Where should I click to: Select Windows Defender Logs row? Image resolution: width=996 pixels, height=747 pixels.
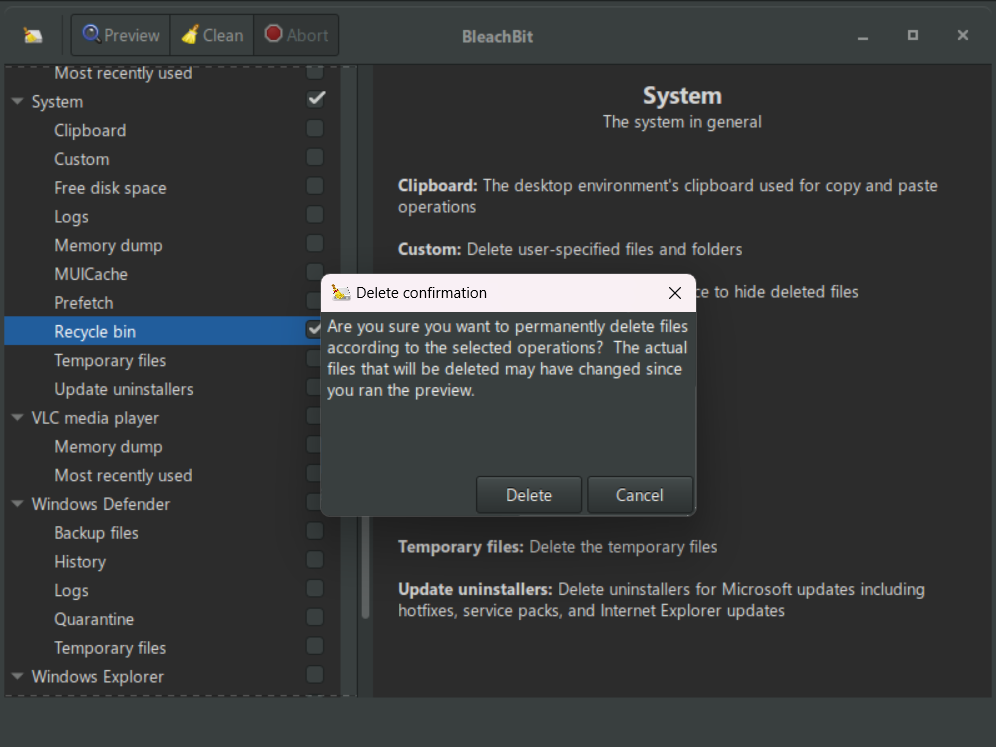coord(172,590)
